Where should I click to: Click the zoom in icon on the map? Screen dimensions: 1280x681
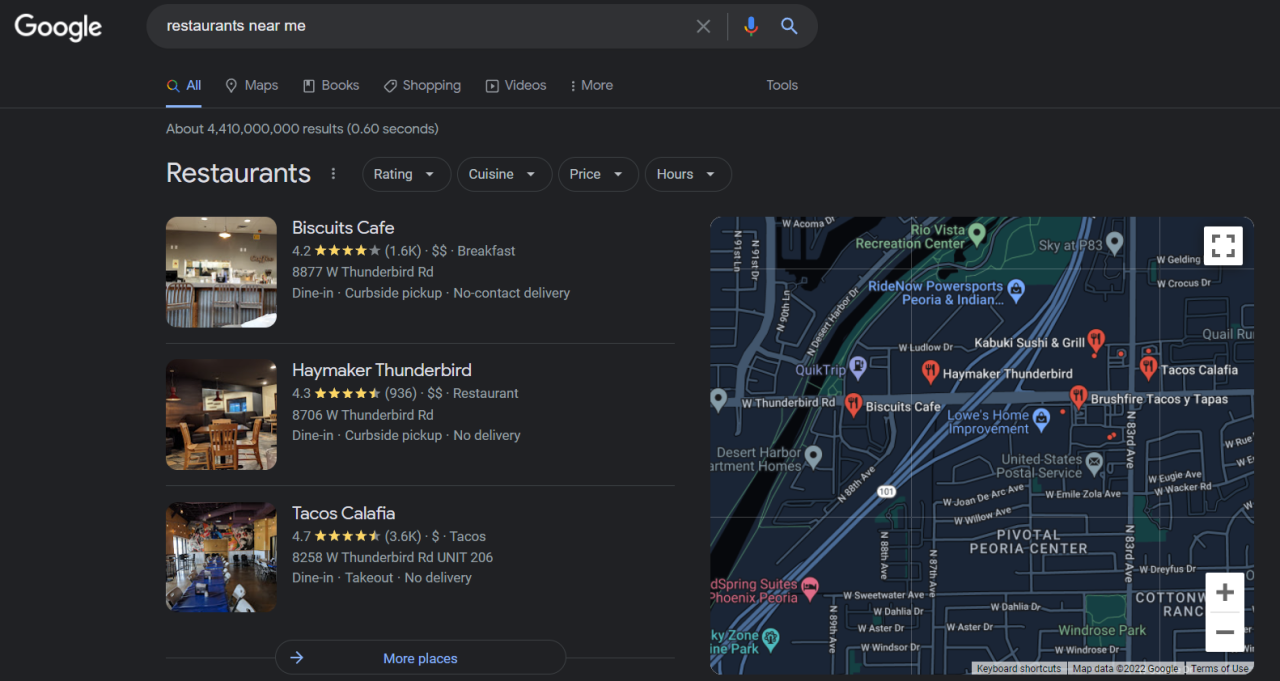tap(1224, 592)
